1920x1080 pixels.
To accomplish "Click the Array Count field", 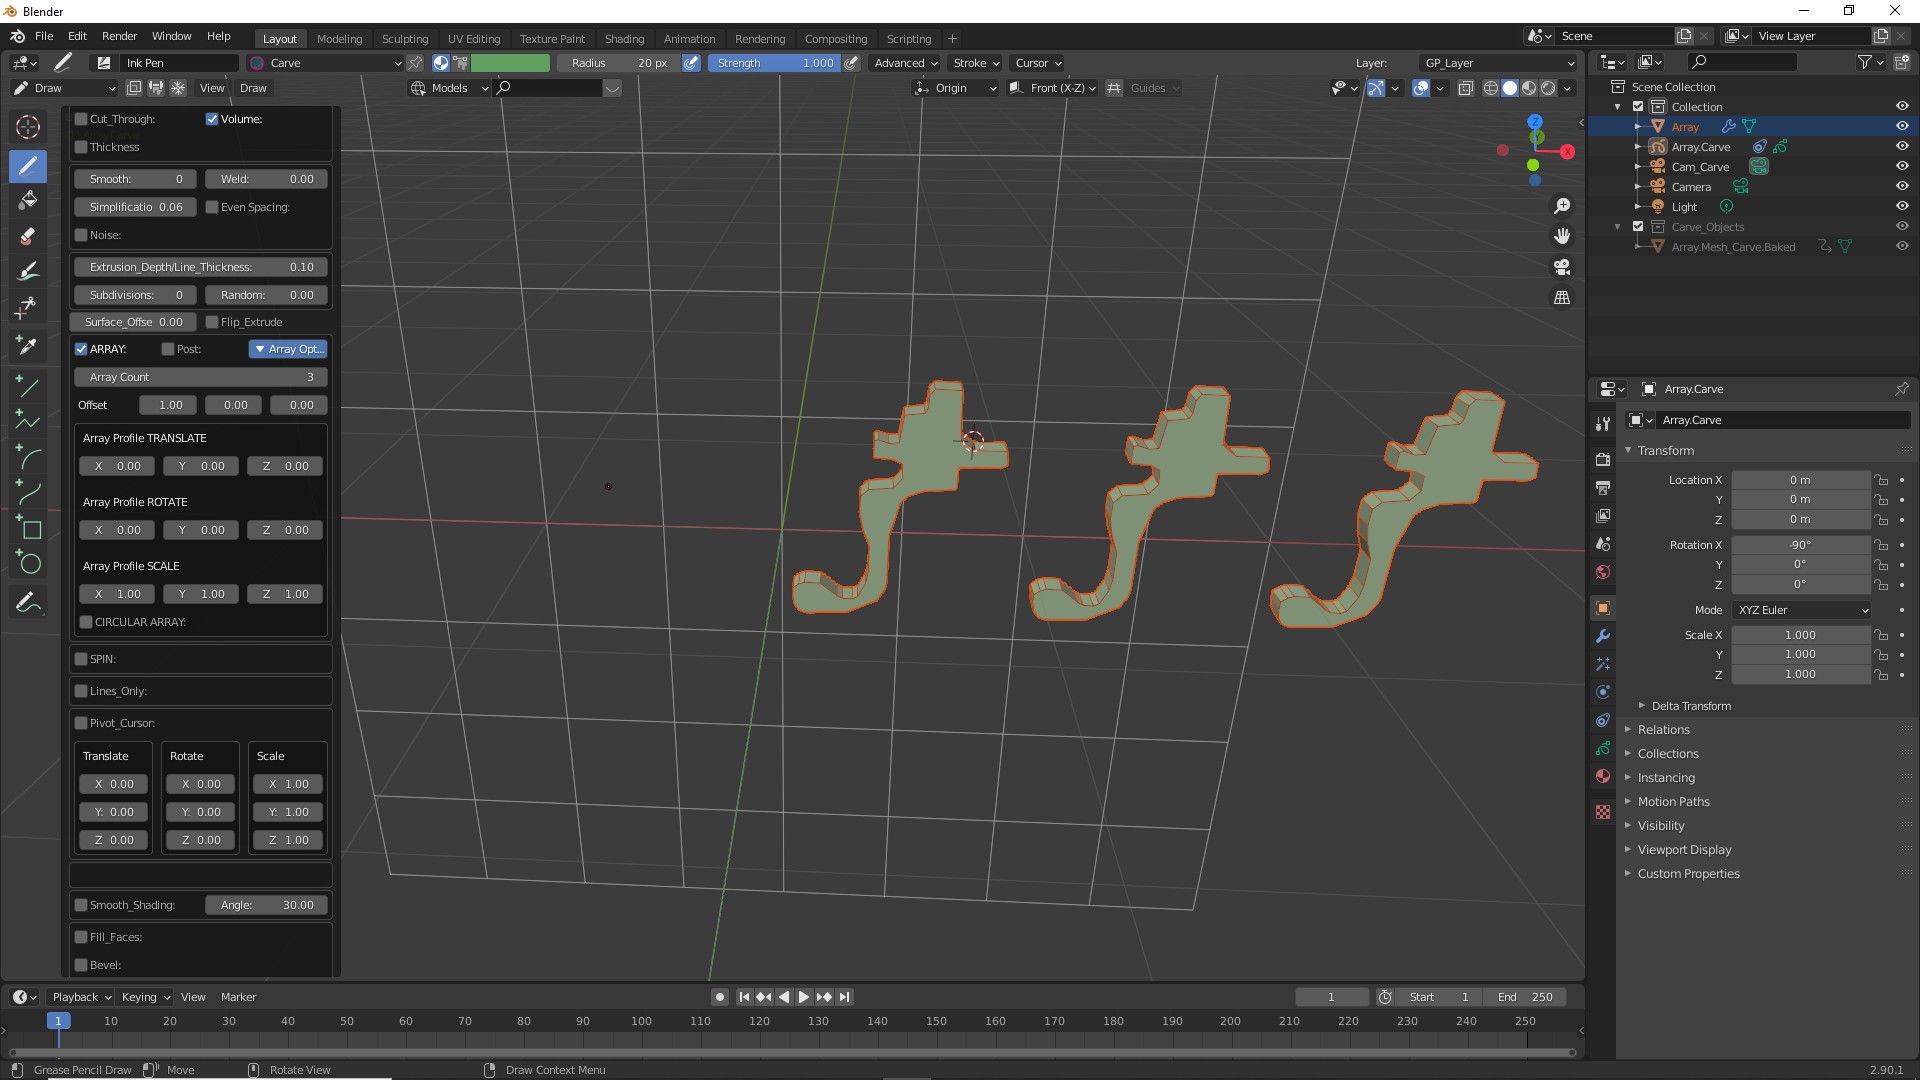I will pos(200,377).
